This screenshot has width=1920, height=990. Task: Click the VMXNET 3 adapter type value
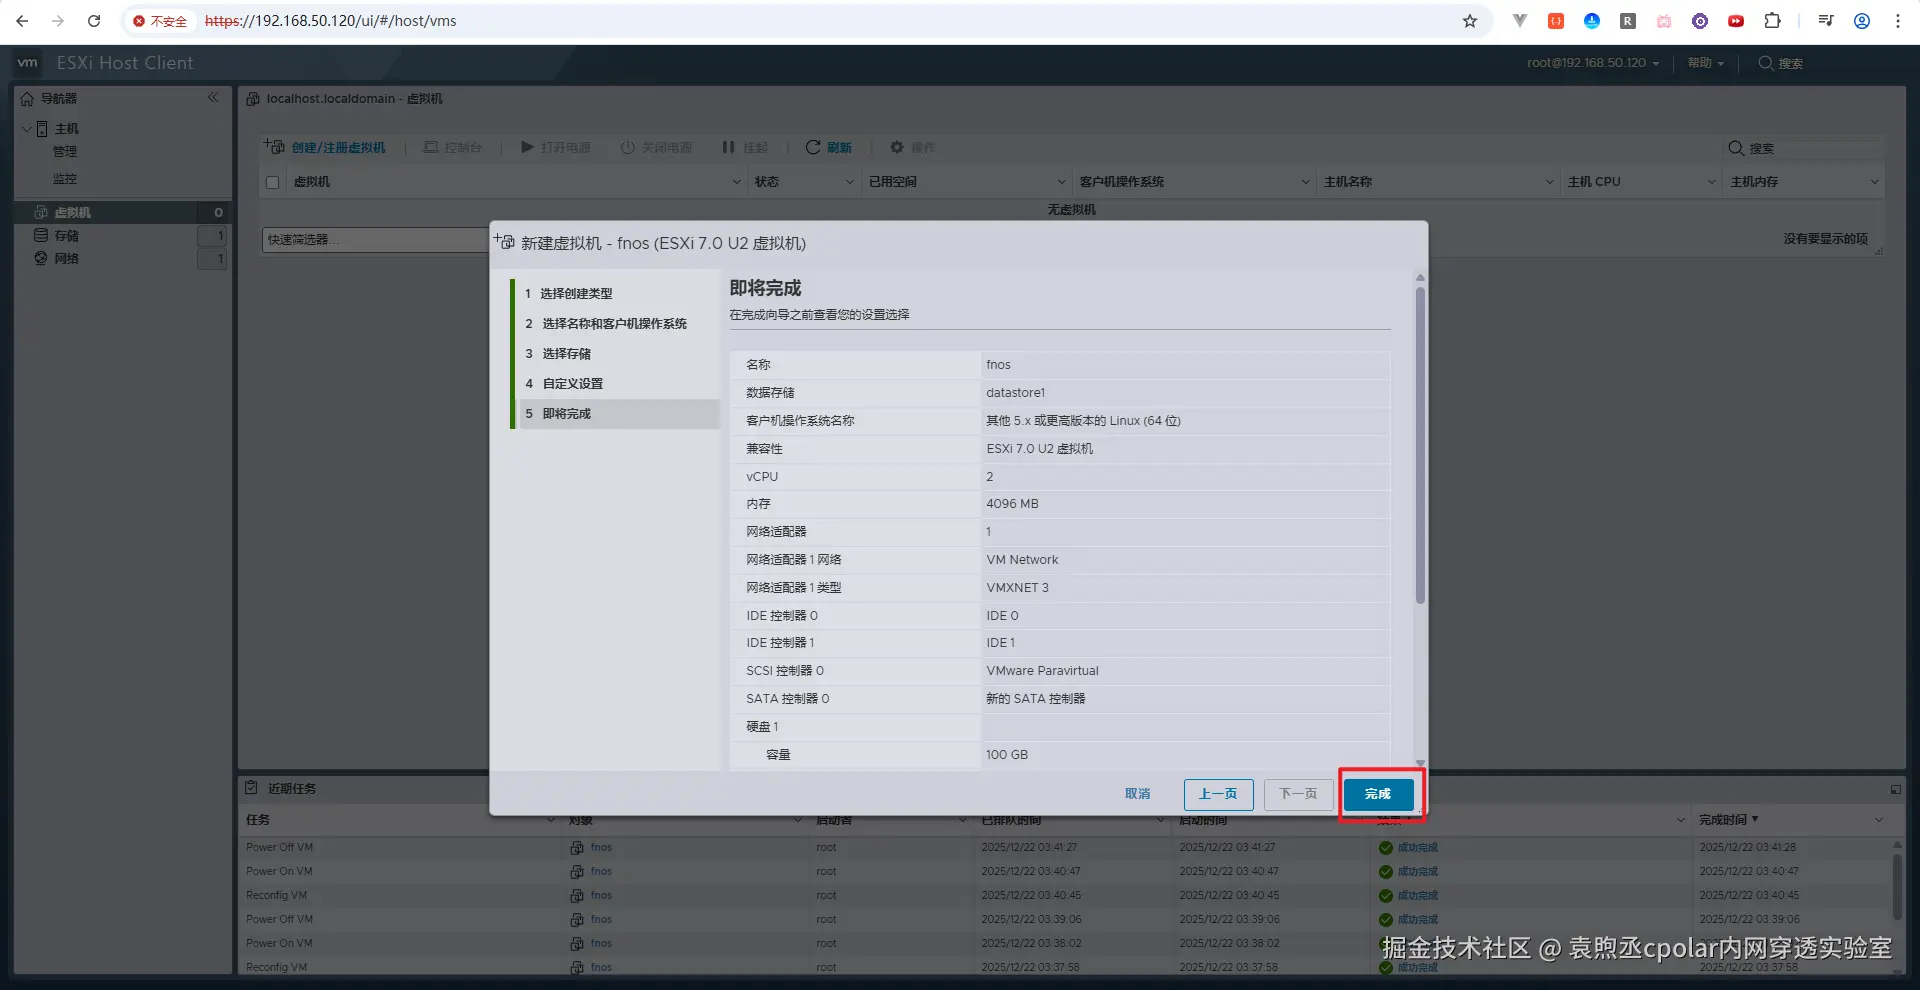[x=1017, y=588]
